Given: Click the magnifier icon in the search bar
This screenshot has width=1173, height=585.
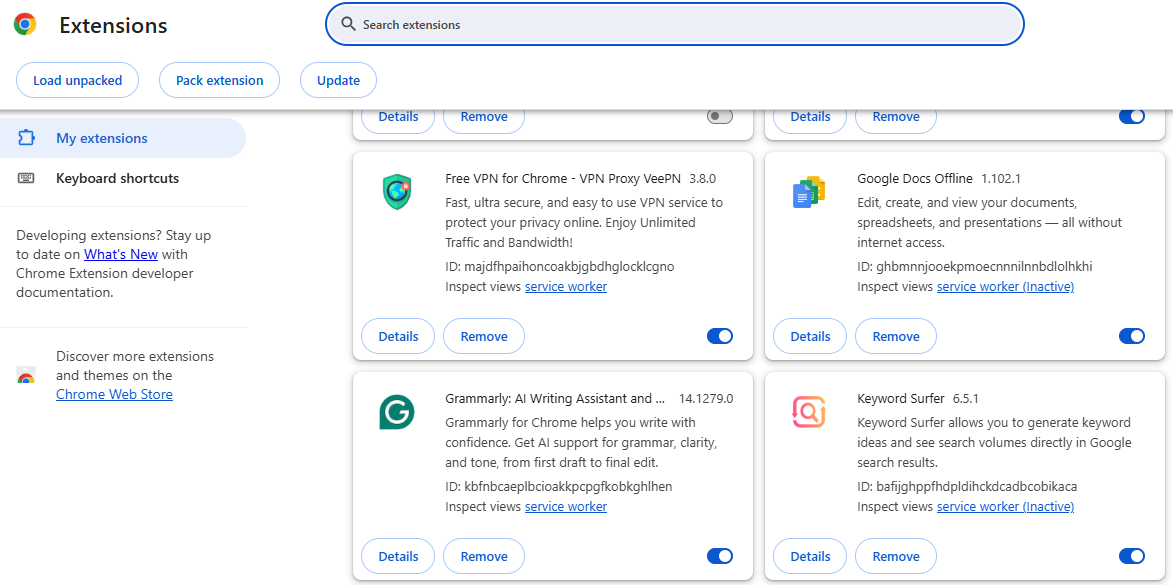Looking at the screenshot, I should click(348, 24).
